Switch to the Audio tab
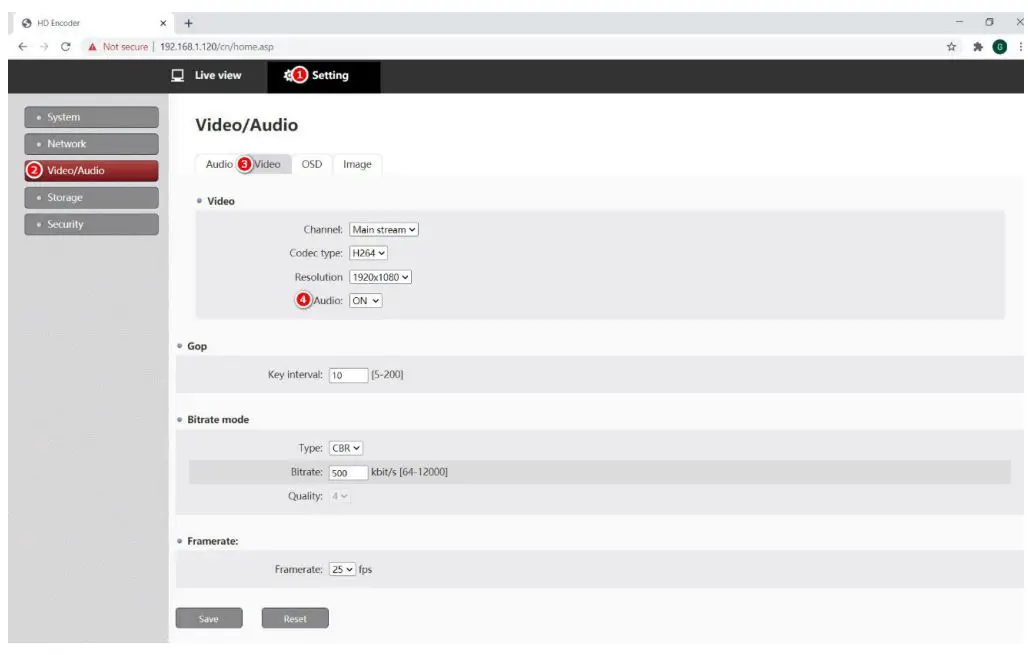 219,164
